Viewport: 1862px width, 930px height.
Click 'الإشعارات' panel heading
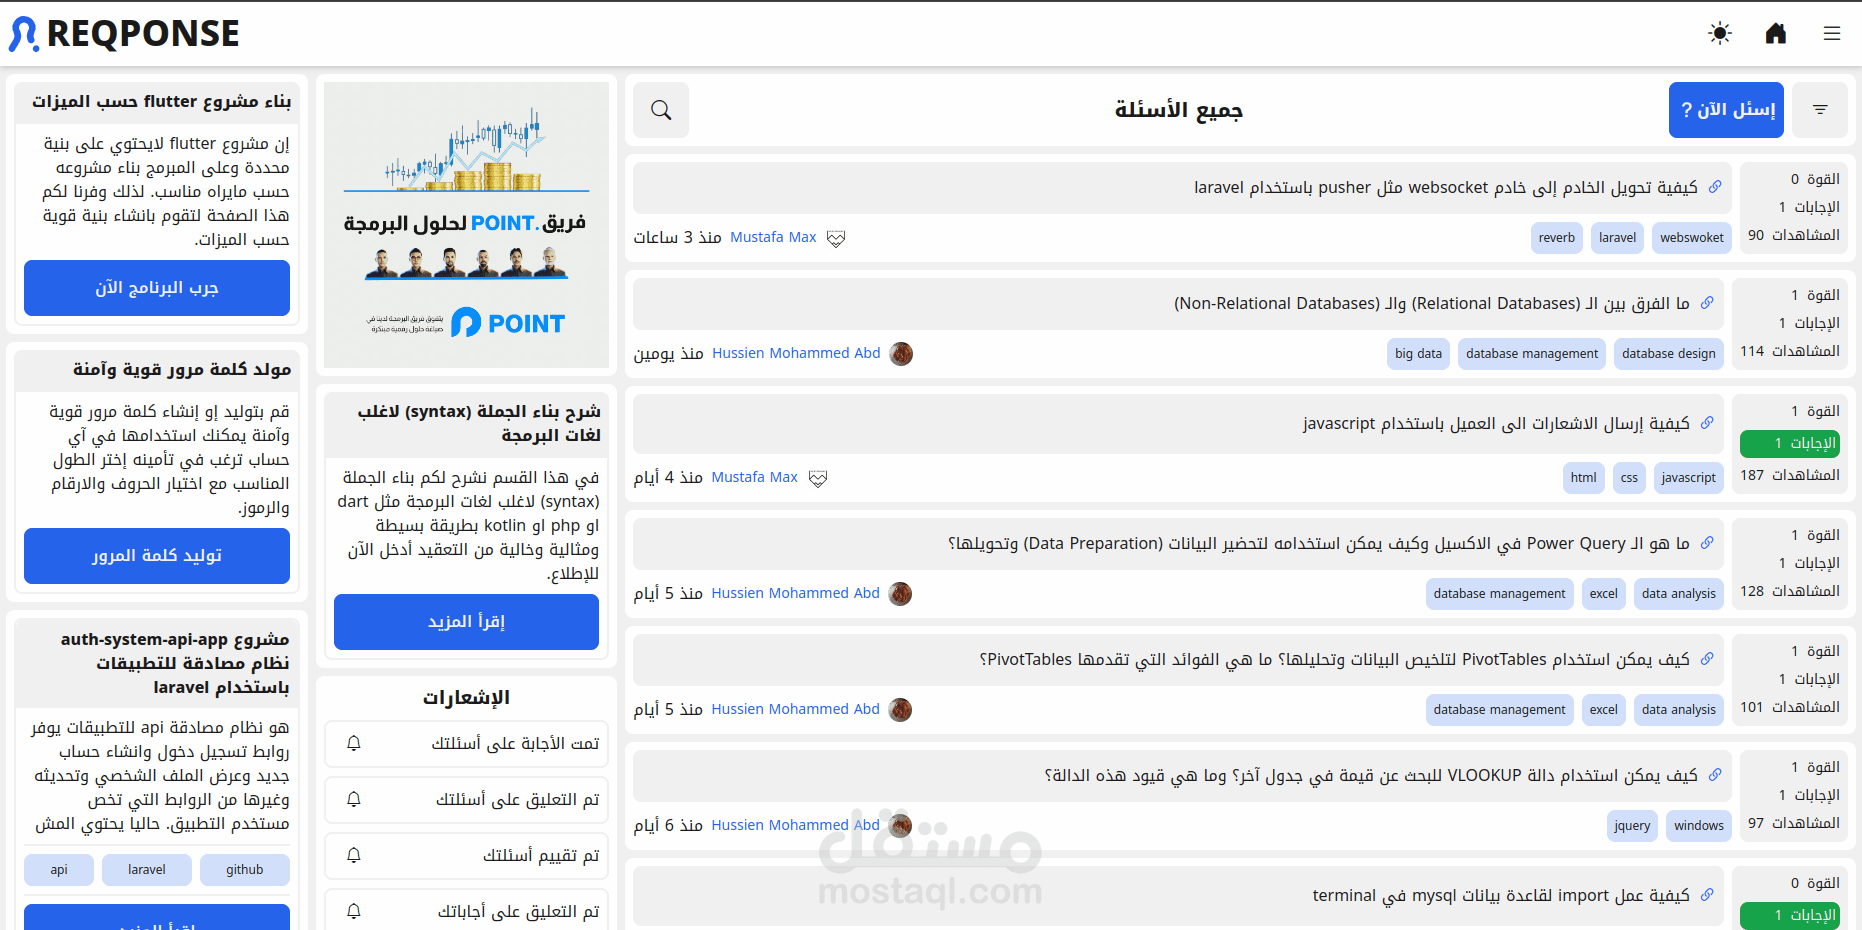[466, 698]
